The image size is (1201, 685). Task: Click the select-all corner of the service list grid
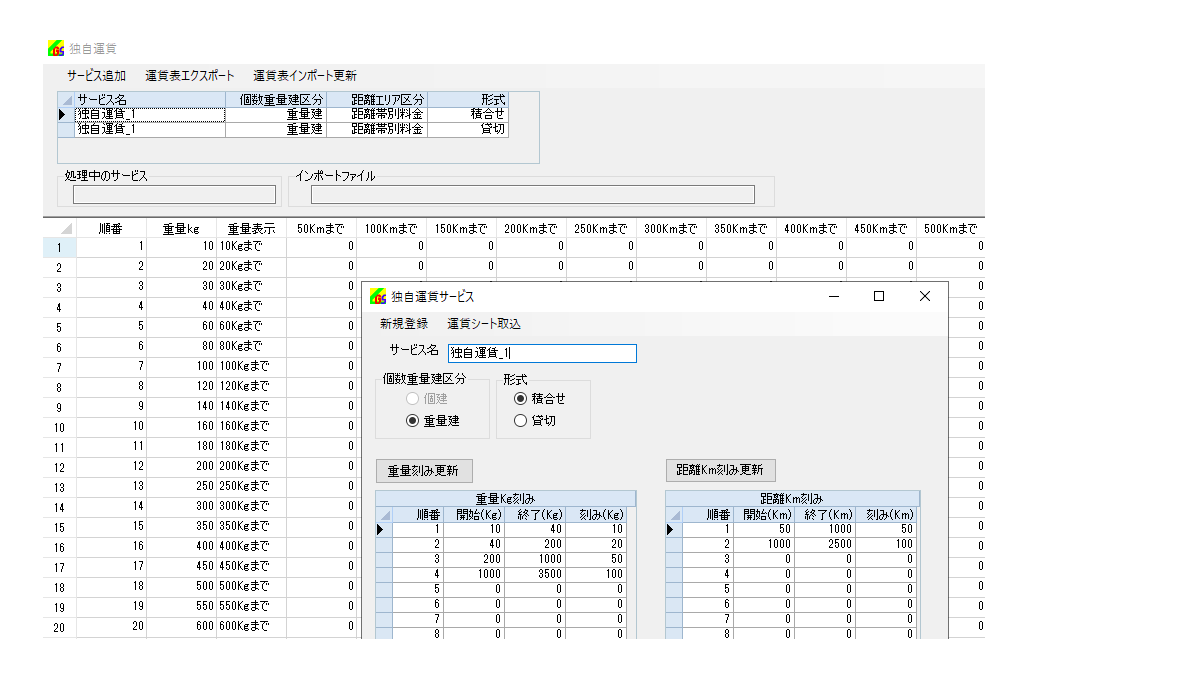[x=66, y=100]
